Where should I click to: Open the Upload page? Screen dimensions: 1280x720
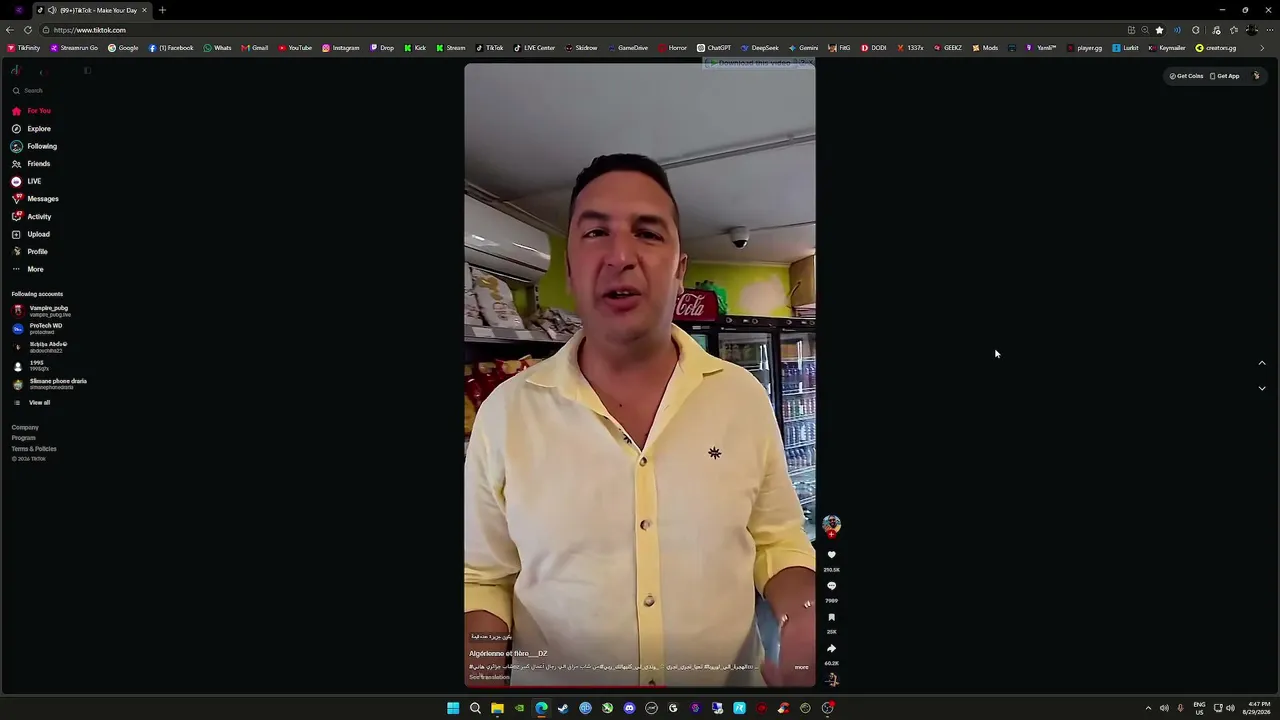(31, 234)
